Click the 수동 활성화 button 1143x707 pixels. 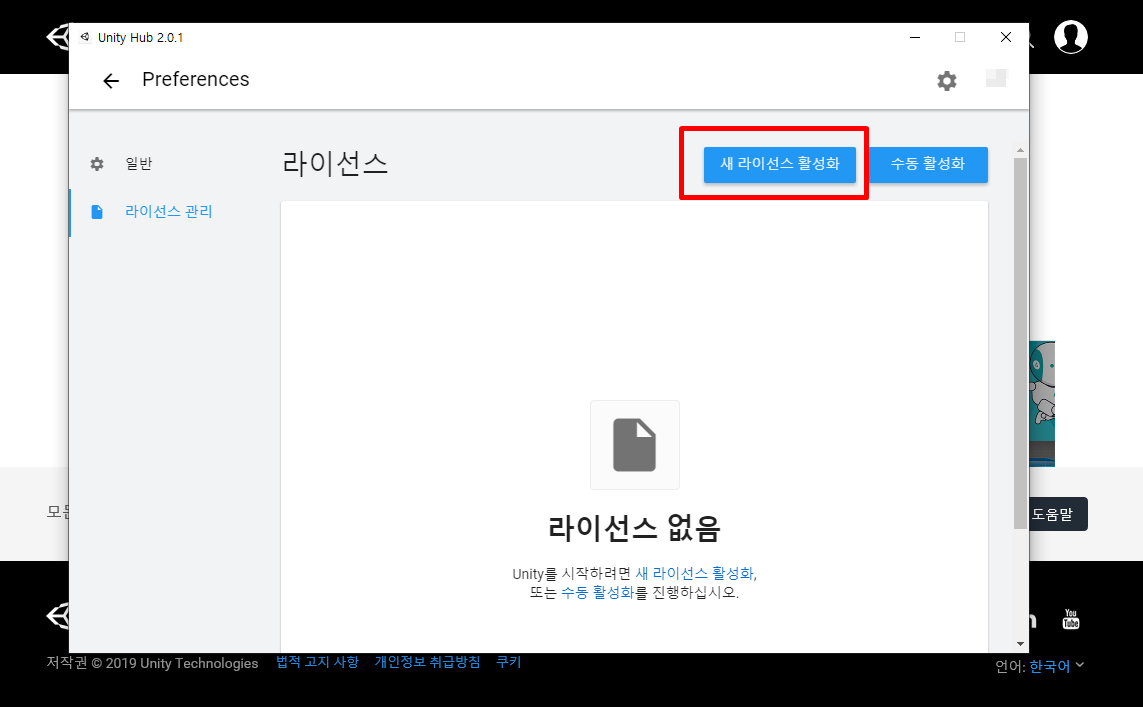pos(928,164)
